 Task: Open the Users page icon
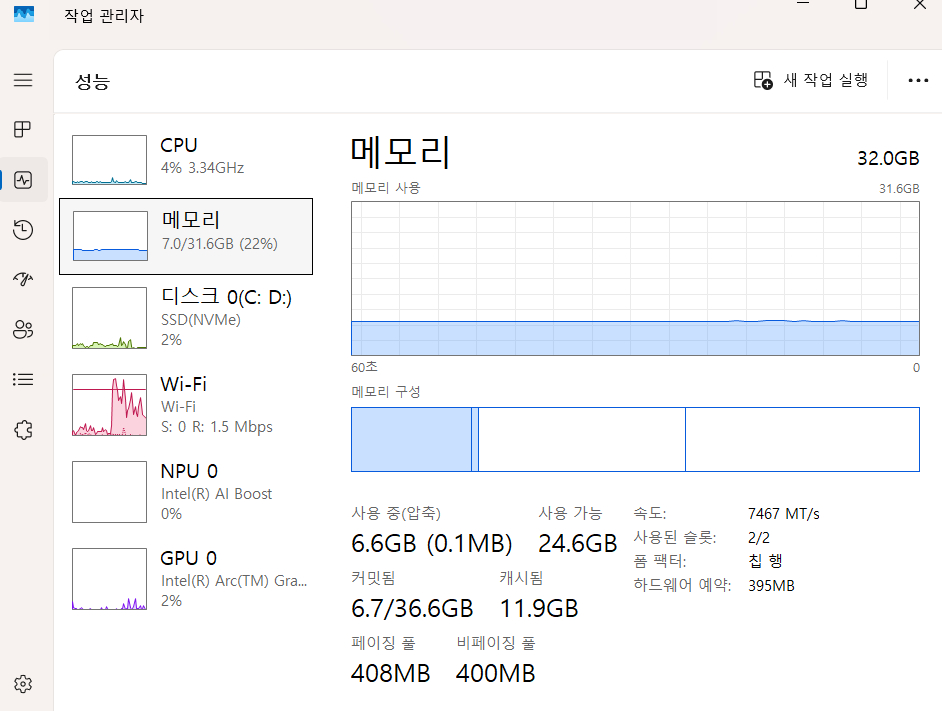pos(23,330)
